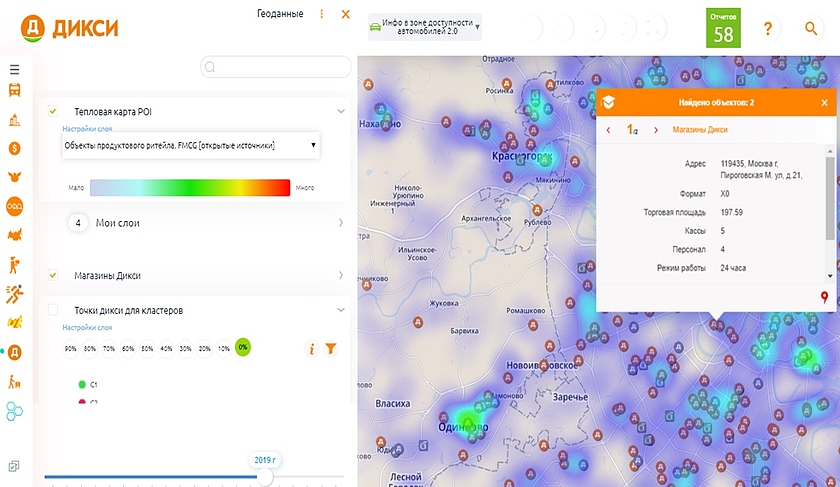Viewport: 840px width, 487px height.
Task: Select the 50% threshold option
Action: (x=147, y=349)
